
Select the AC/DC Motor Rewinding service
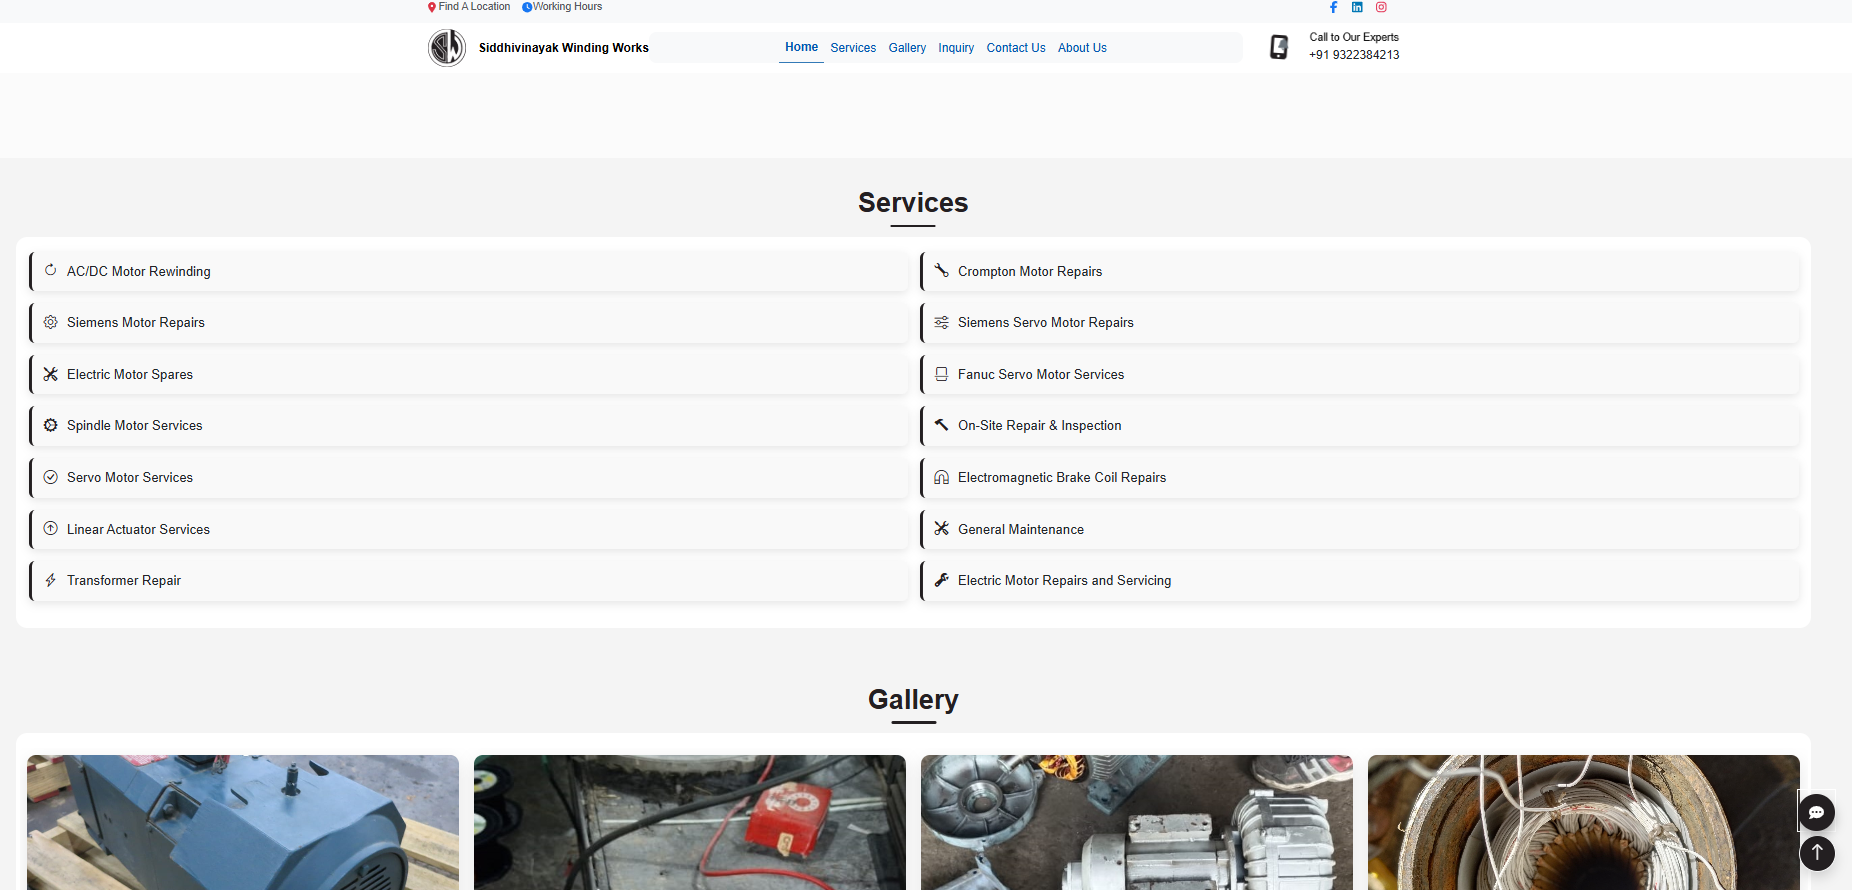pos(139,271)
